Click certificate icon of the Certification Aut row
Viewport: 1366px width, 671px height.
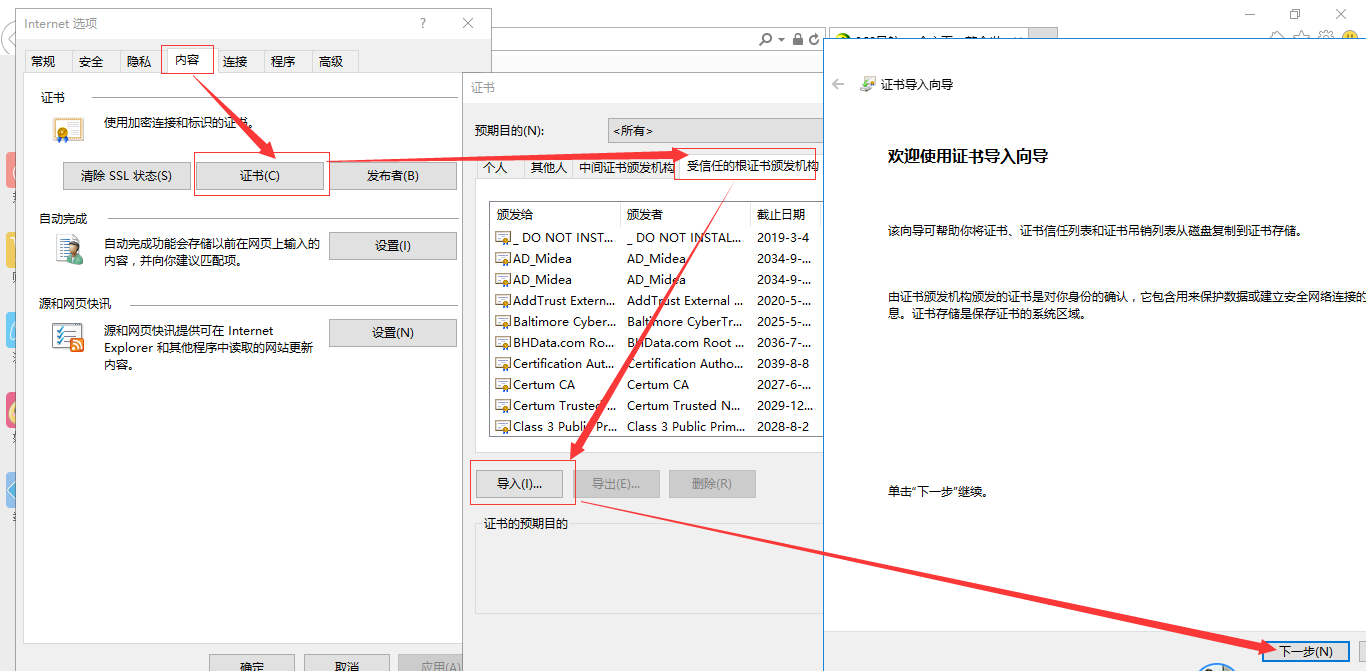click(x=503, y=364)
